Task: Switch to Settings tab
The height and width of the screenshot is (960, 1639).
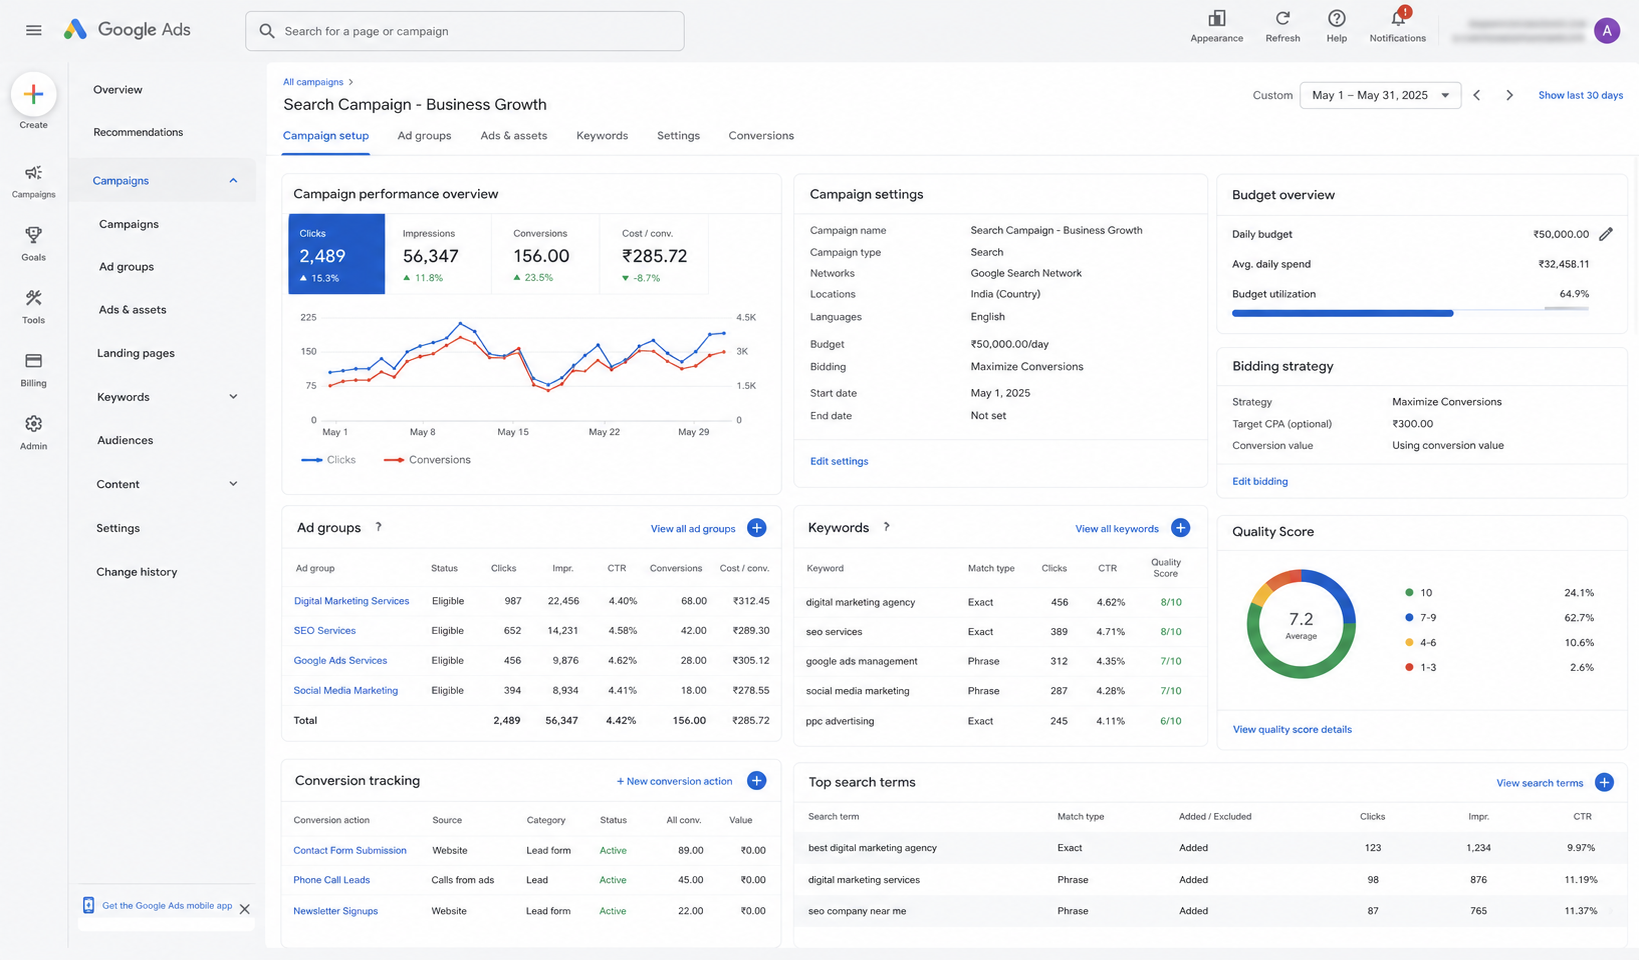Action: 678,136
